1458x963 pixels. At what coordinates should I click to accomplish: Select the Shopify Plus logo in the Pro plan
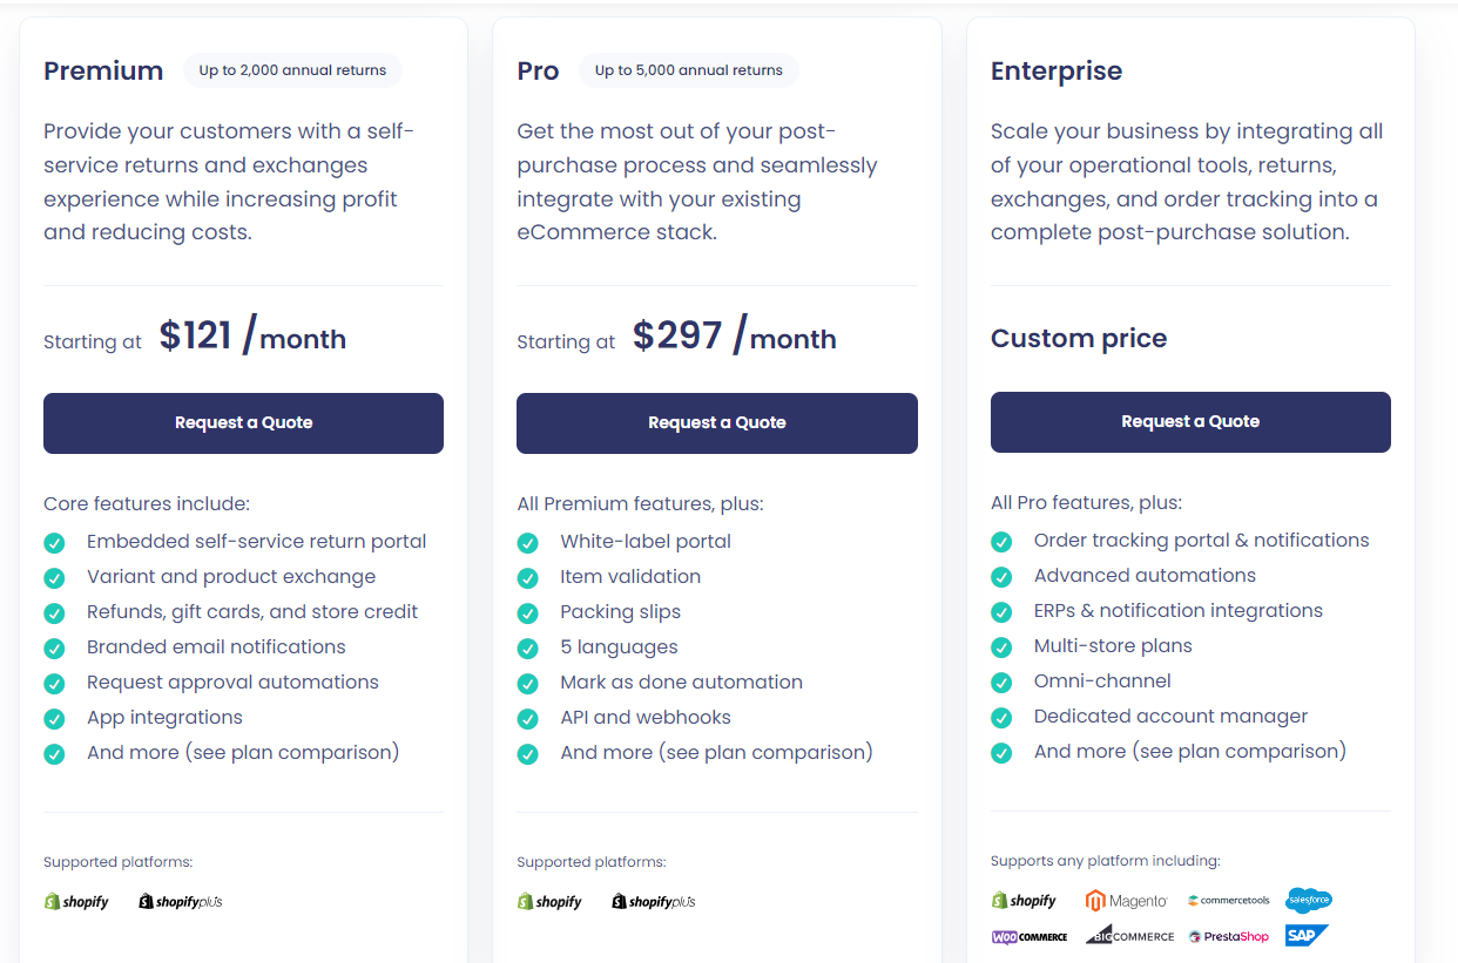click(653, 900)
